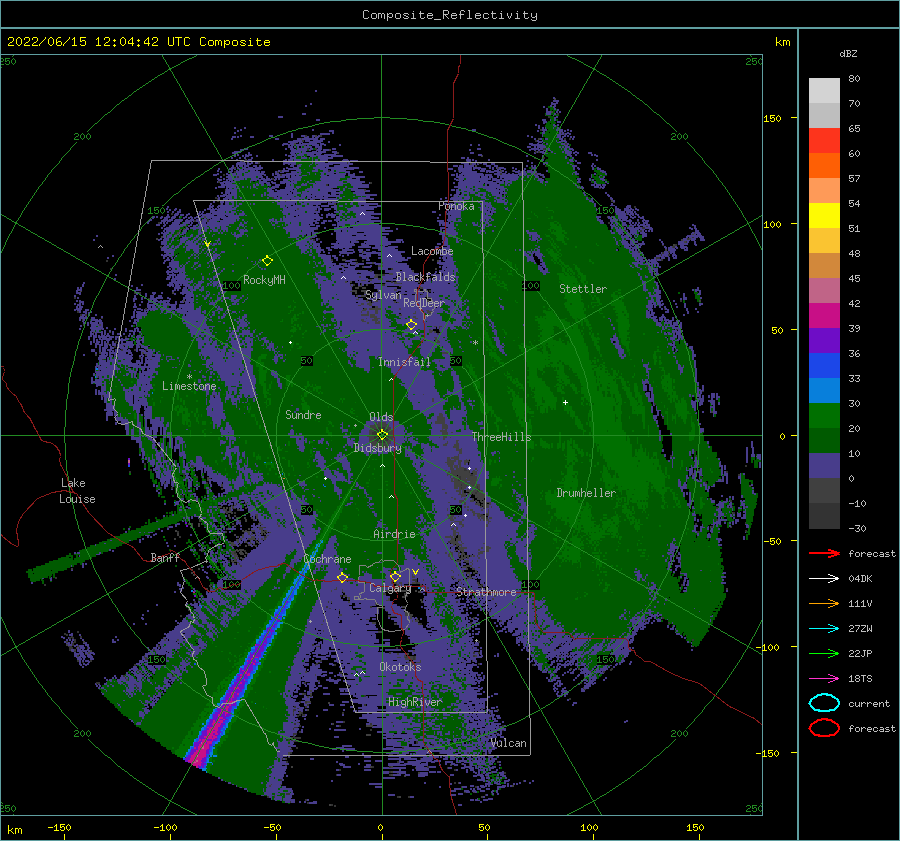The image size is (900, 841).
Task: Click the km unit label at bottom left
Action: tap(14, 830)
